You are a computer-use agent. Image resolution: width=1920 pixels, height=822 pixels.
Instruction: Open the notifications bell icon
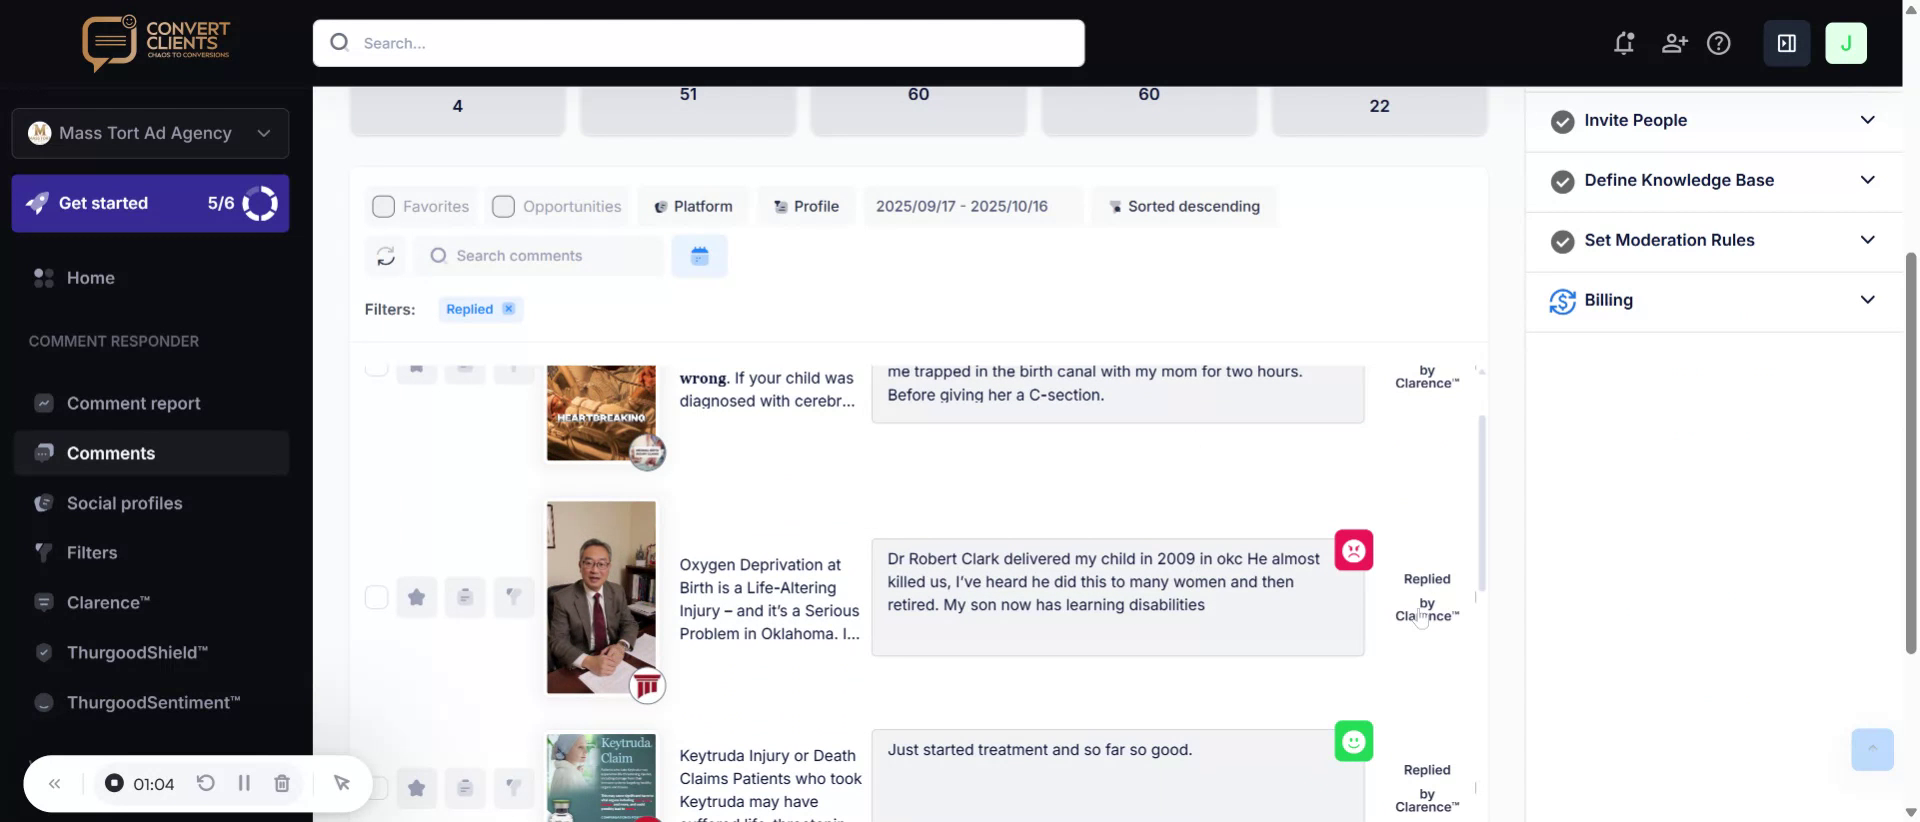tap(1624, 43)
